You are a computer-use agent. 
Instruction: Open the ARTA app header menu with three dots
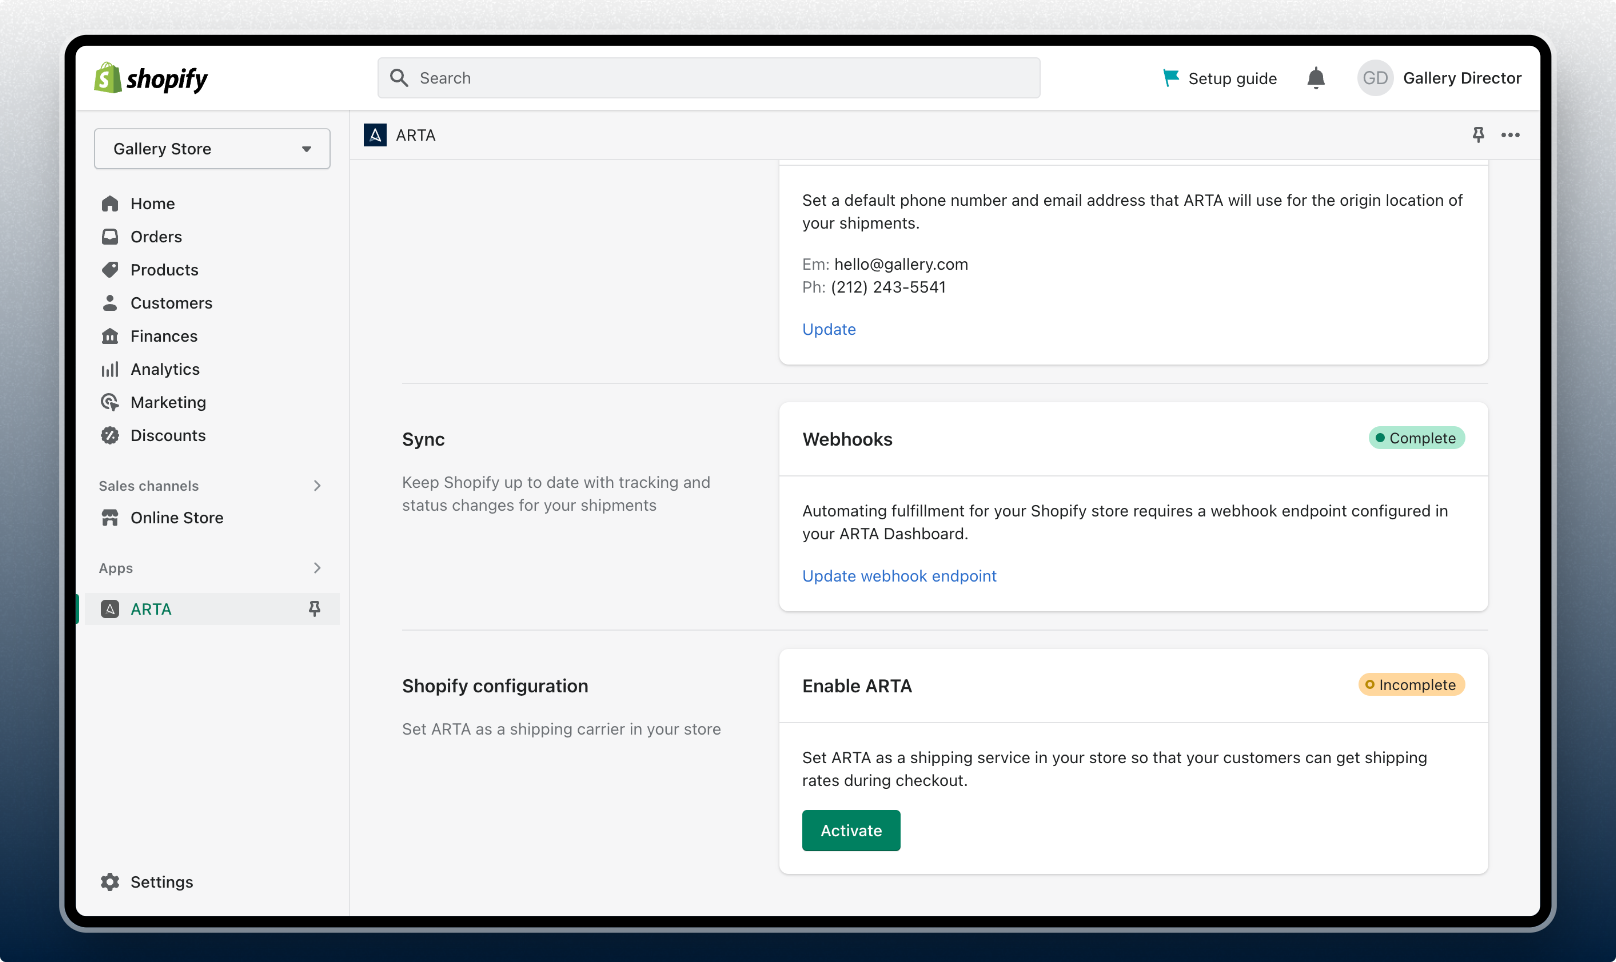[x=1511, y=135]
